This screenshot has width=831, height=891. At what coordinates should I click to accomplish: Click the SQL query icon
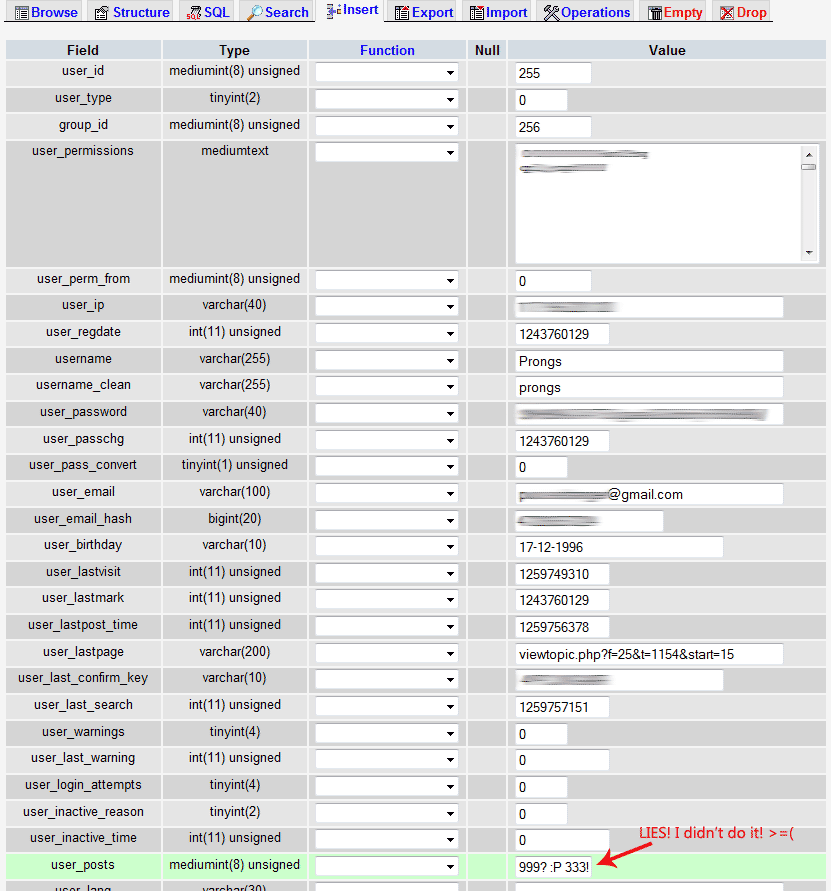coord(193,13)
